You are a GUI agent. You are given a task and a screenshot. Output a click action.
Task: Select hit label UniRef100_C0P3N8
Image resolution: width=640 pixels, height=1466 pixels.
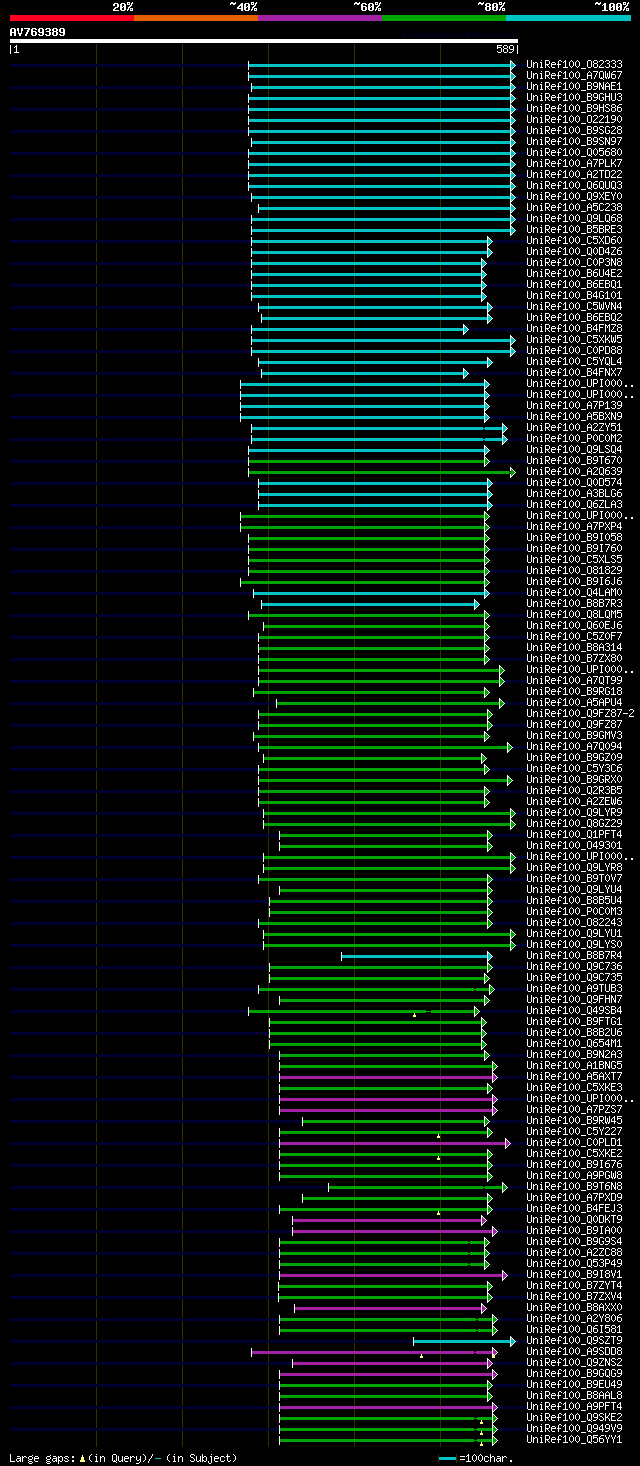(x=574, y=263)
